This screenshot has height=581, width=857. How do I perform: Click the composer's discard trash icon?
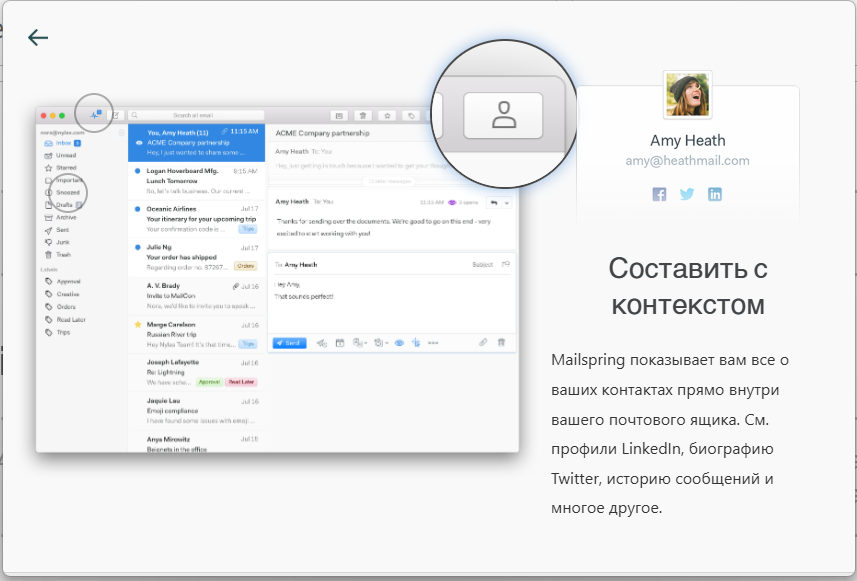(x=501, y=343)
